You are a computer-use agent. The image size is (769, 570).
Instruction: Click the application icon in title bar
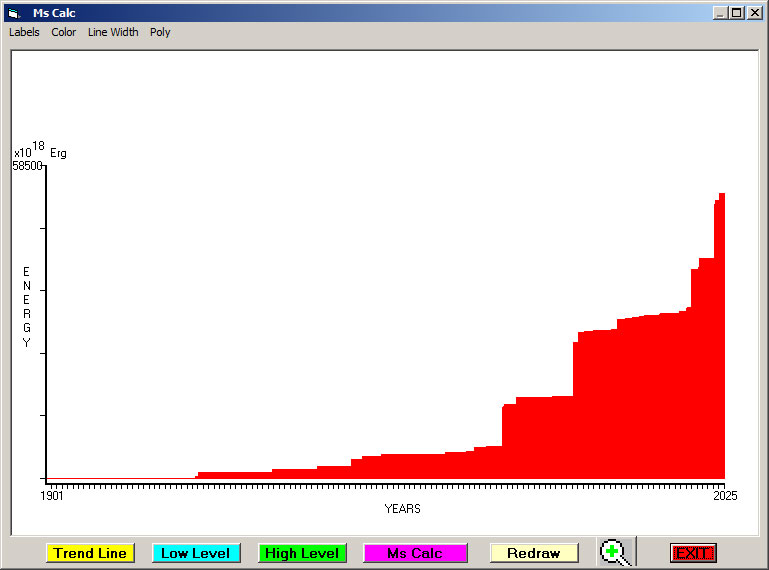pyautogui.click(x=14, y=13)
